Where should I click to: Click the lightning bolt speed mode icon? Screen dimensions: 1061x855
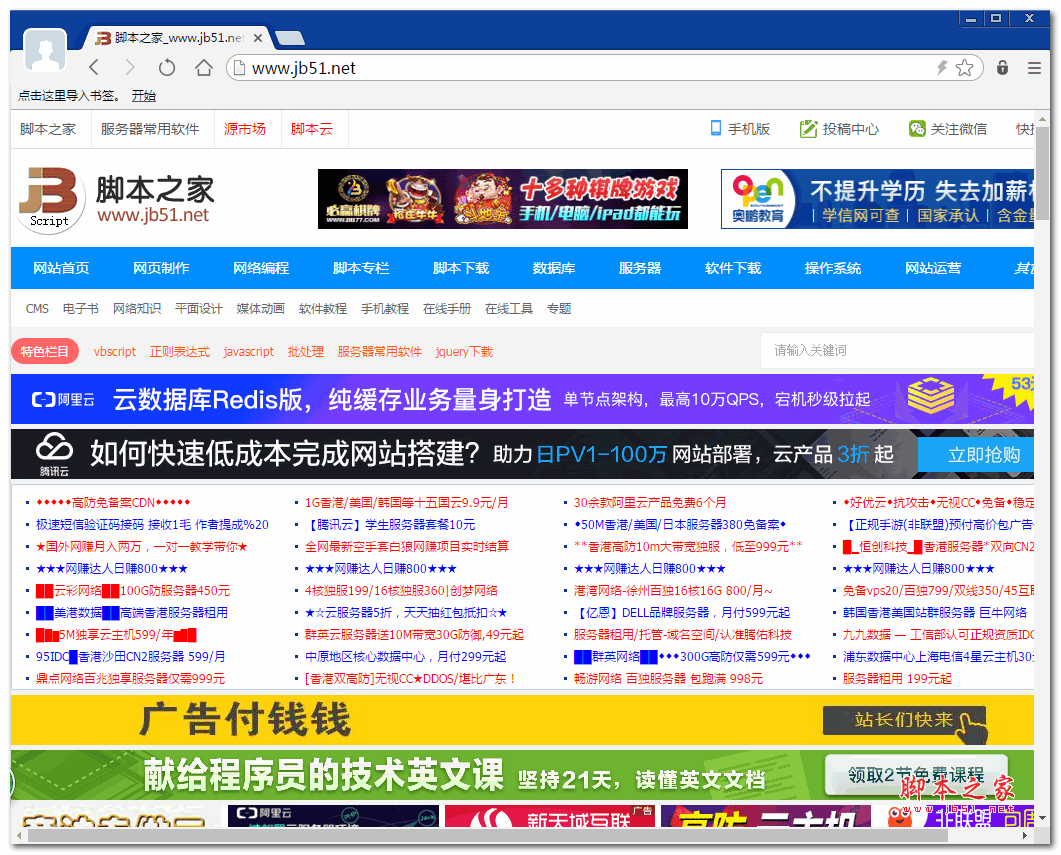point(941,68)
